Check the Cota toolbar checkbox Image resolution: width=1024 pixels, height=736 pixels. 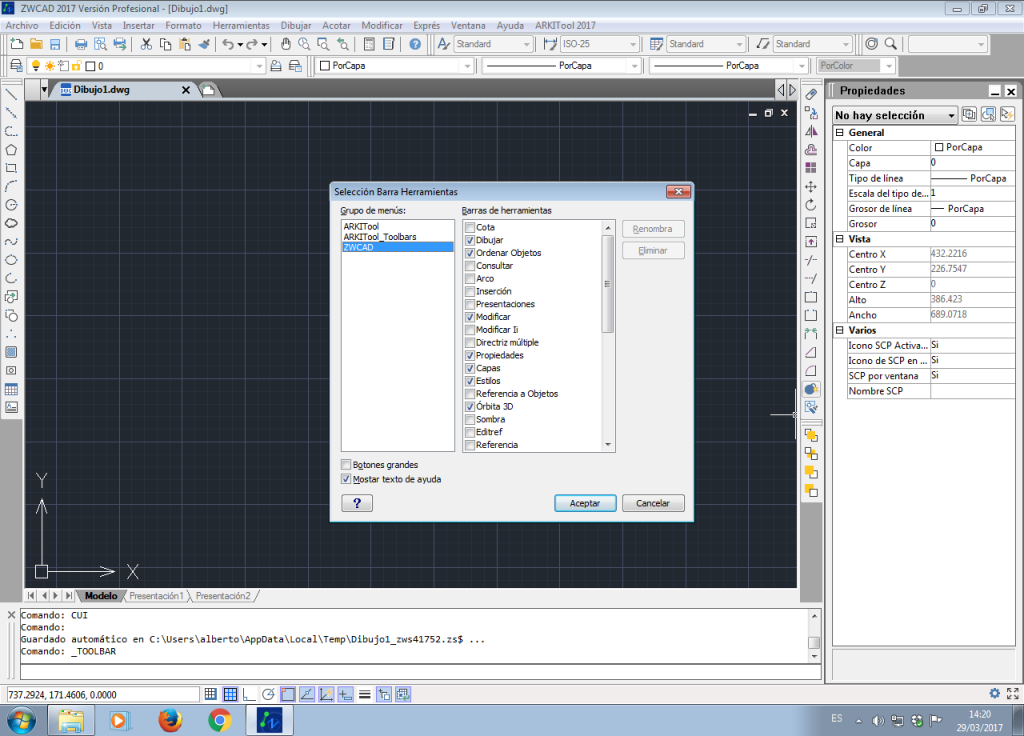[470, 228]
